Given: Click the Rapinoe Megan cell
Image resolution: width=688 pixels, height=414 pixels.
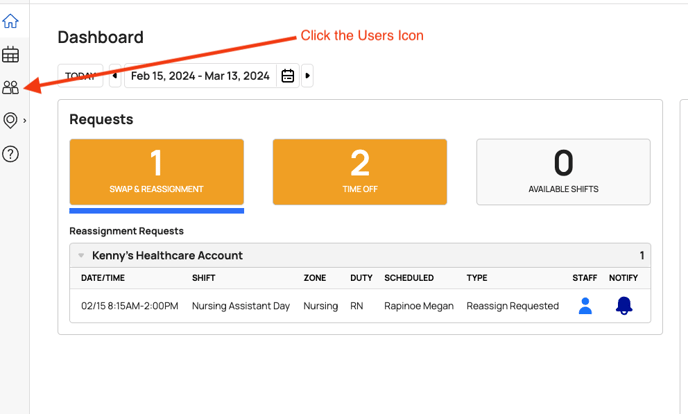Looking at the screenshot, I should pos(419,306).
